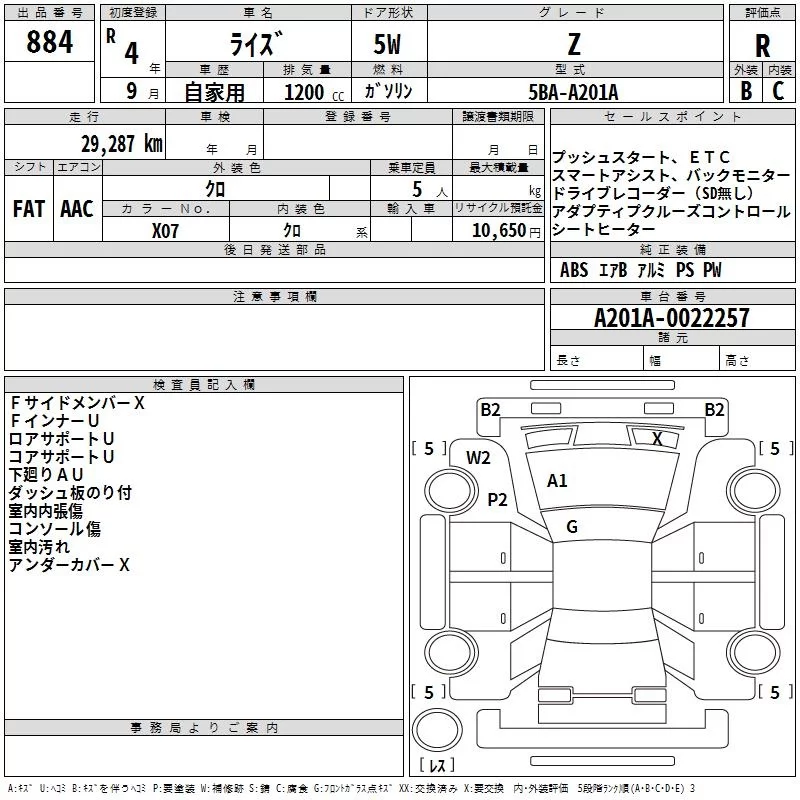Screen dimensions: 800x800
Task: Select the P2 paint mark on the diagram
Action: click(x=497, y=499)
